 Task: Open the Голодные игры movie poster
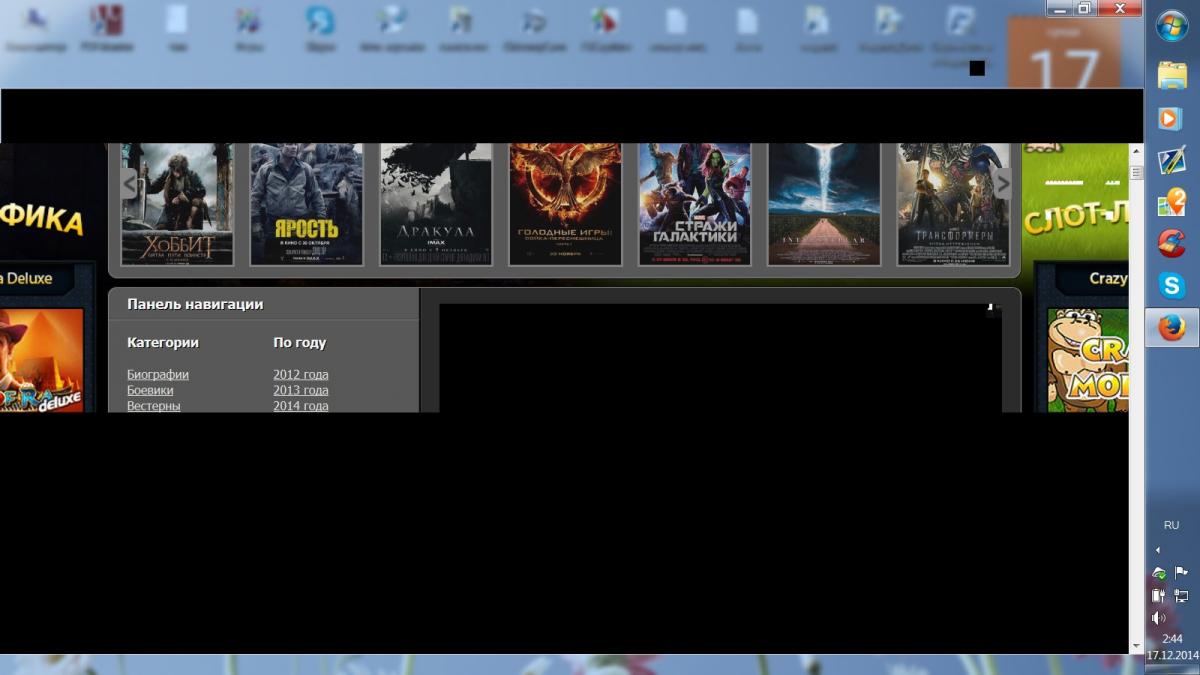(x=565, y=204)
